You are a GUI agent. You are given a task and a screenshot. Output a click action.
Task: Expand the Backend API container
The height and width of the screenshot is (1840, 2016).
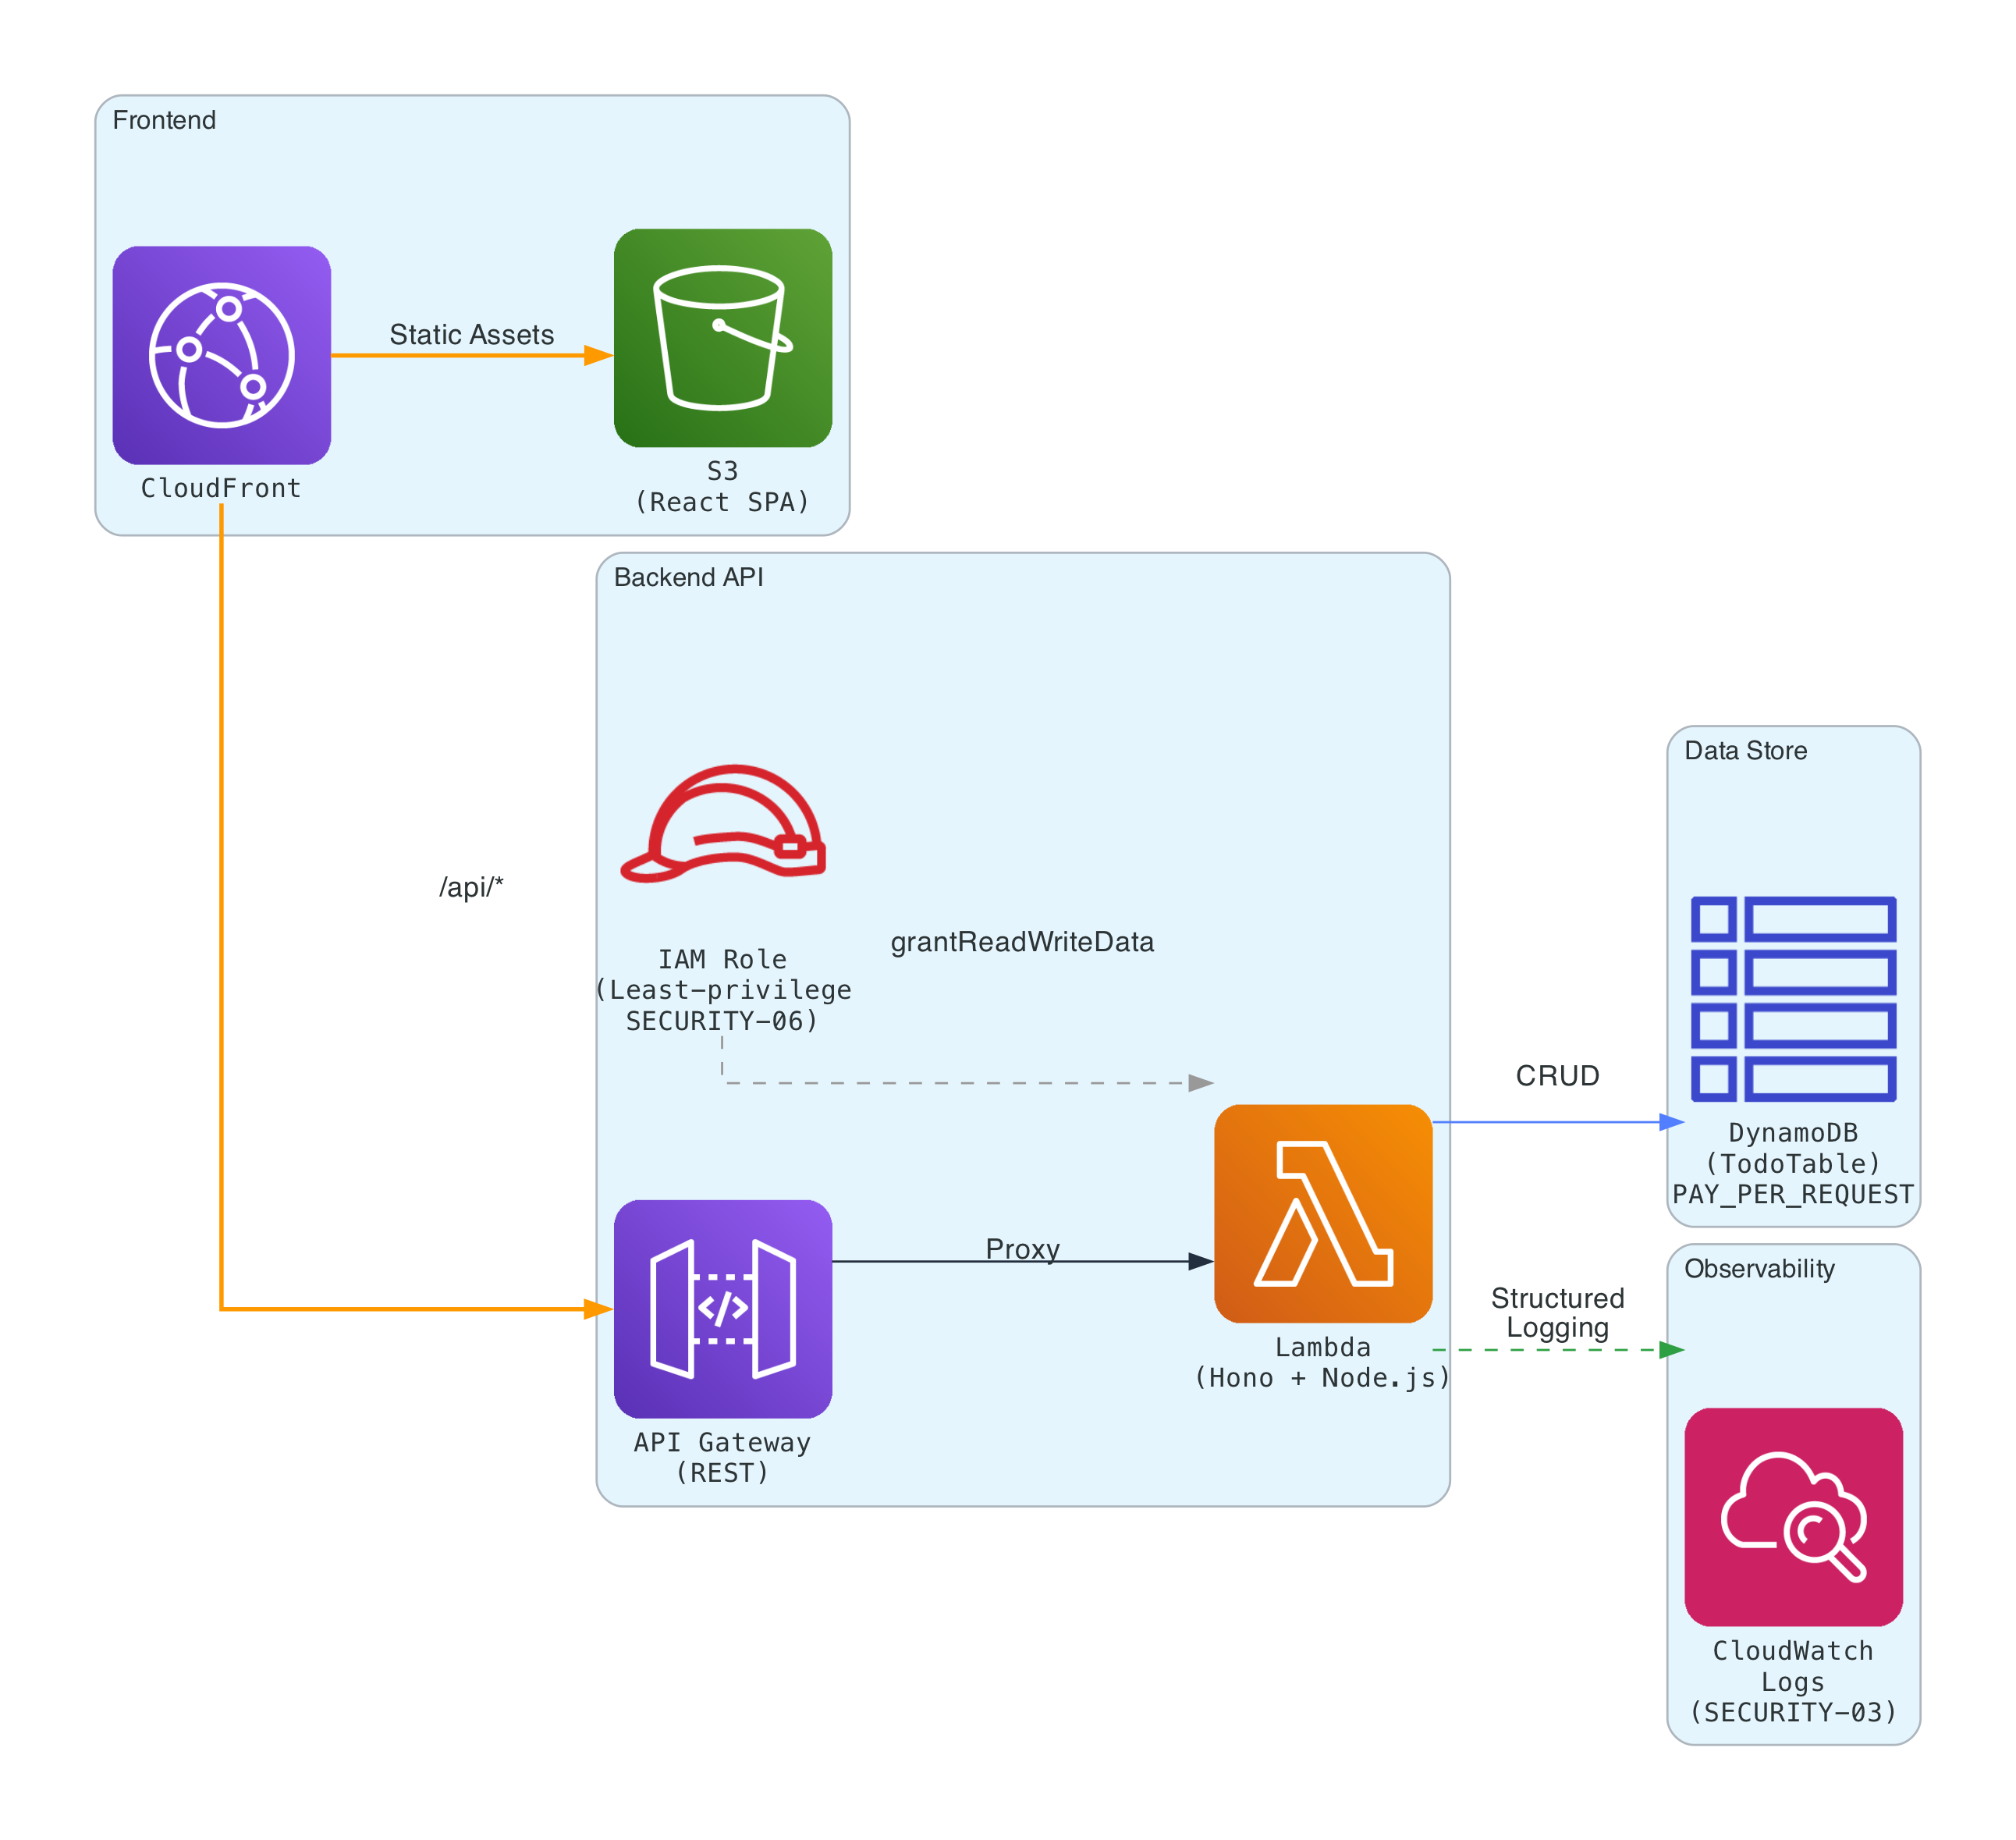[x=688, y=578]
